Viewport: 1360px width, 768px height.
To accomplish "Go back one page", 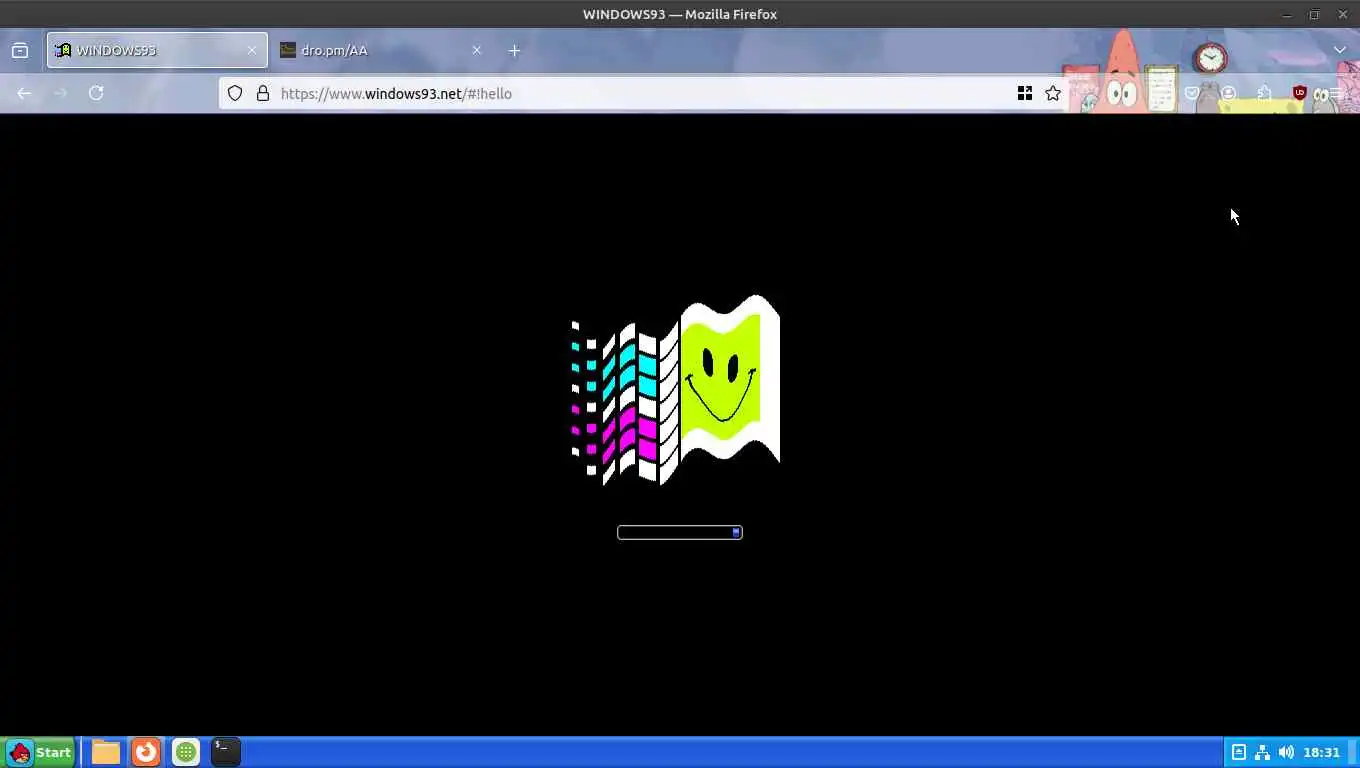I will click(24, 93).
